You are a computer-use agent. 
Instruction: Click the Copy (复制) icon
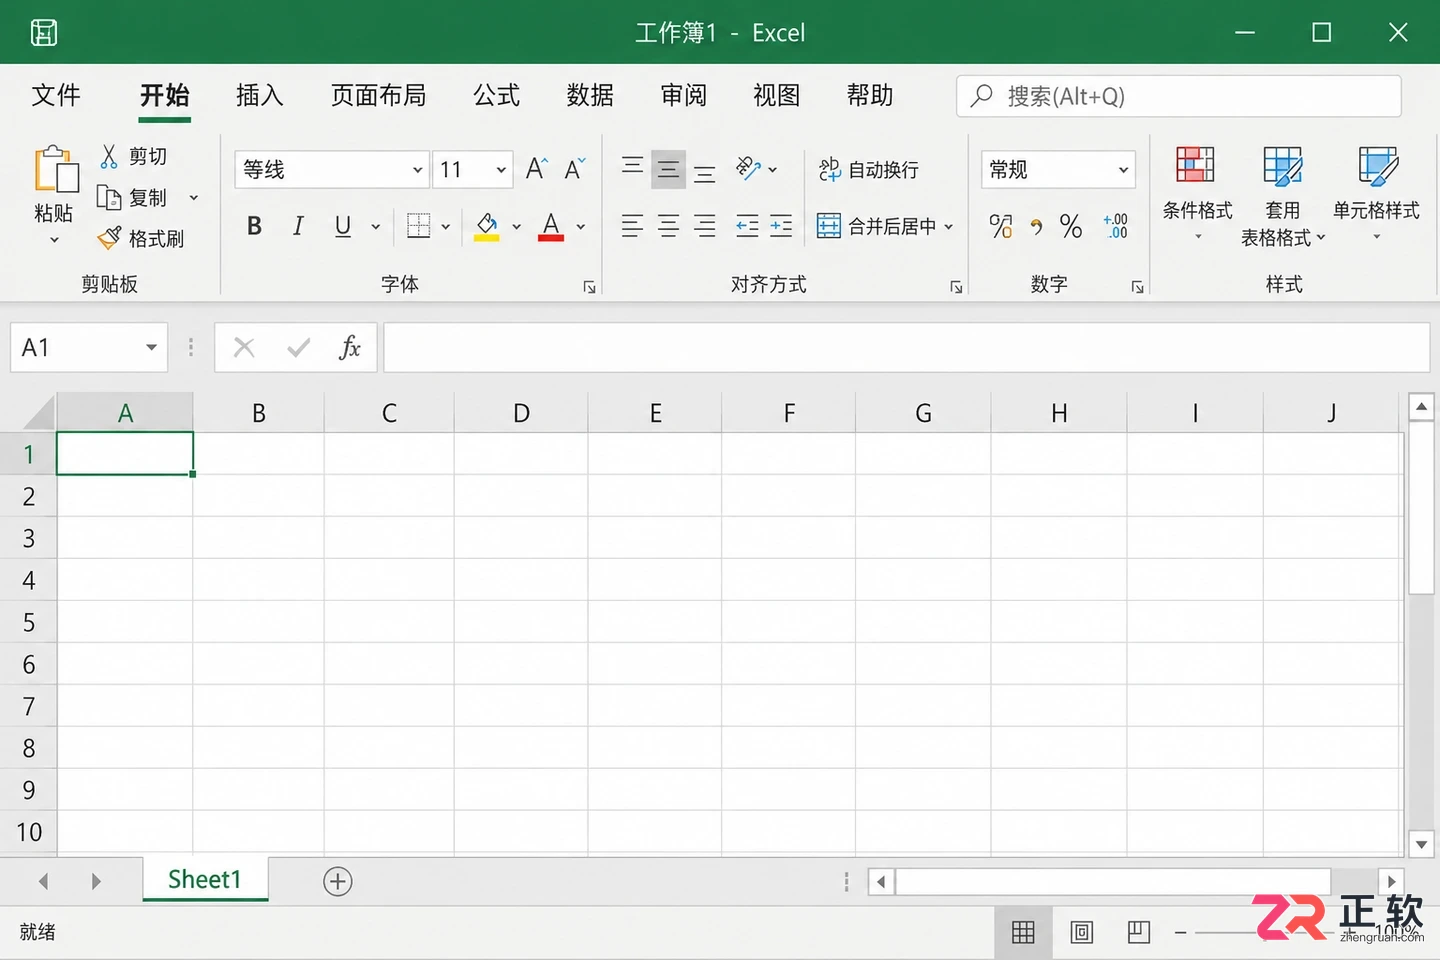109,197
